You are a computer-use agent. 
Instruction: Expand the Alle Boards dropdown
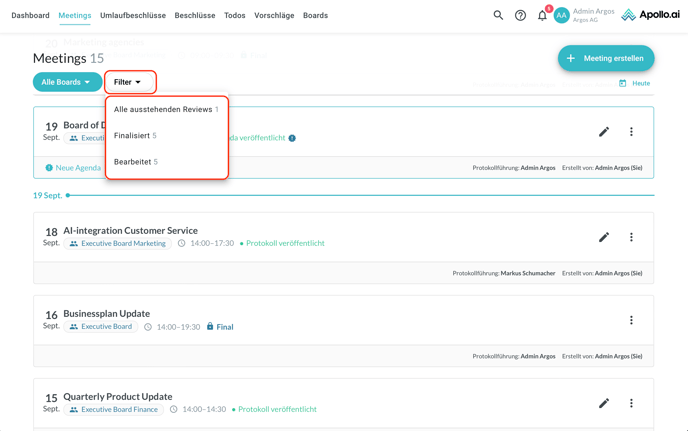click(x=67, y=82)
